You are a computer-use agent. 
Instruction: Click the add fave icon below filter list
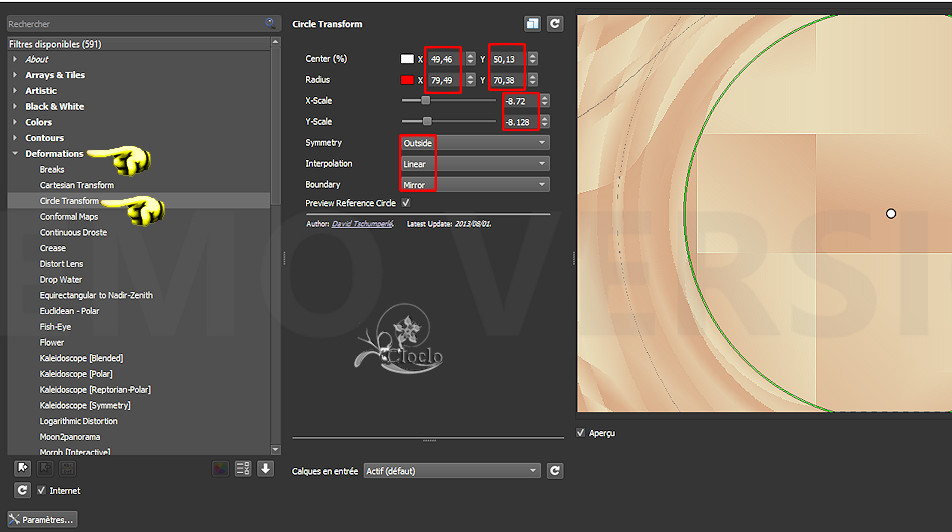22,468
